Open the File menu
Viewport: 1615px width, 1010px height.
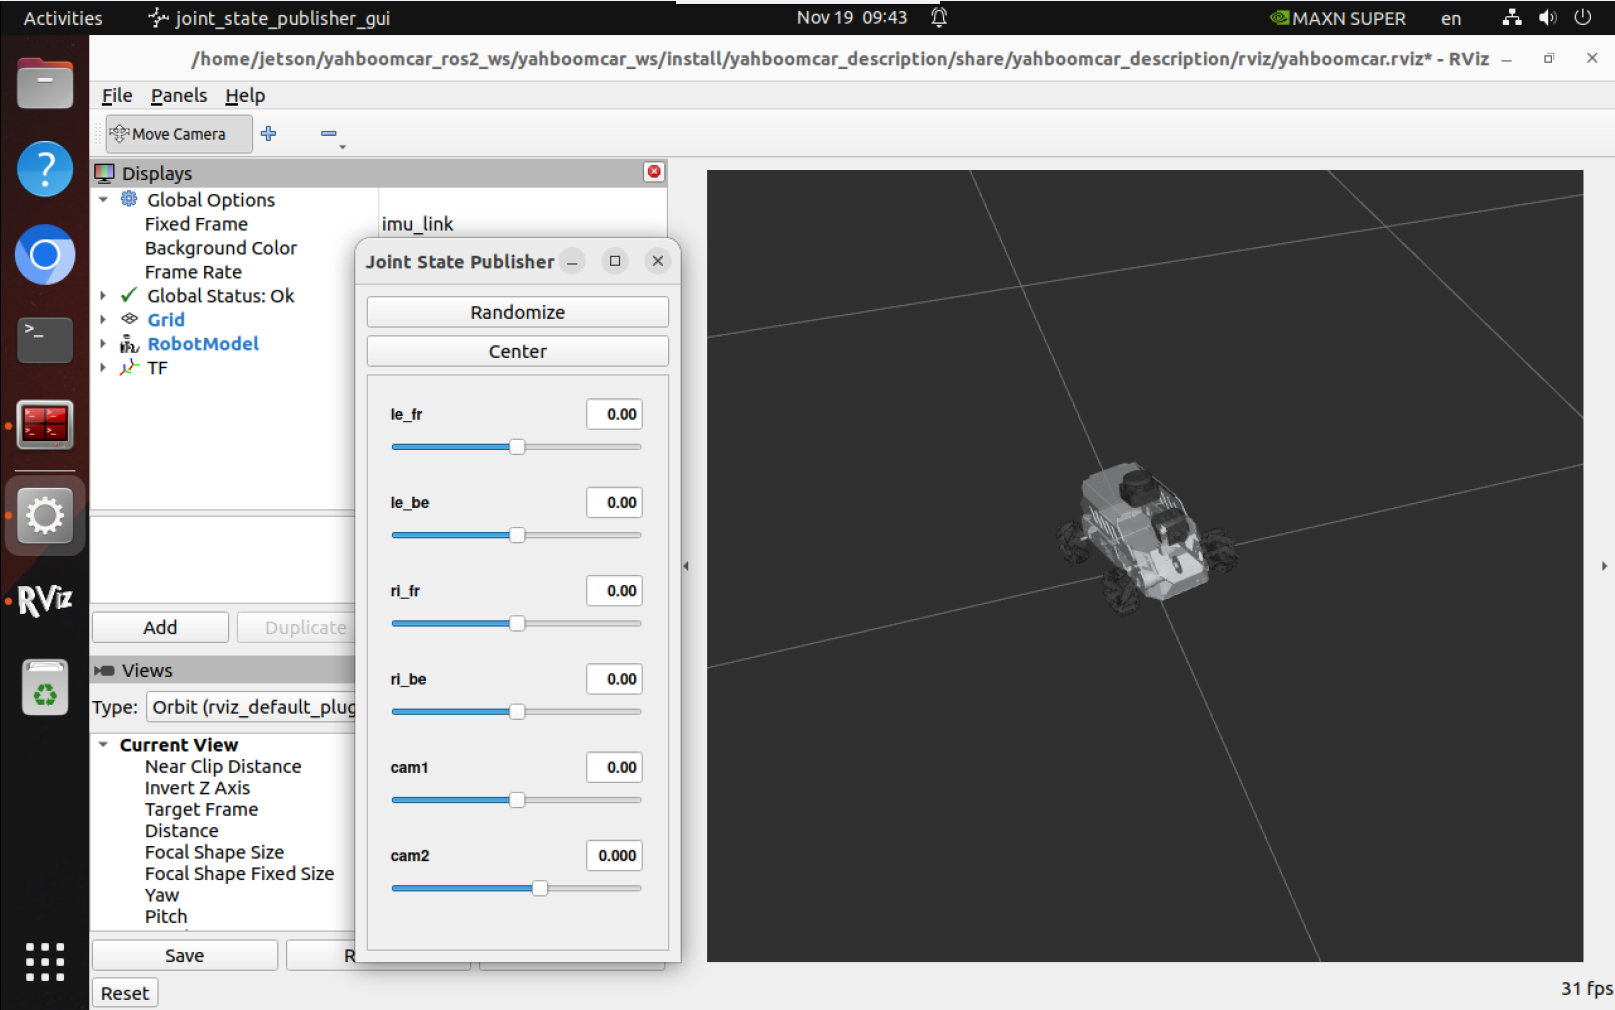point(117,95)
